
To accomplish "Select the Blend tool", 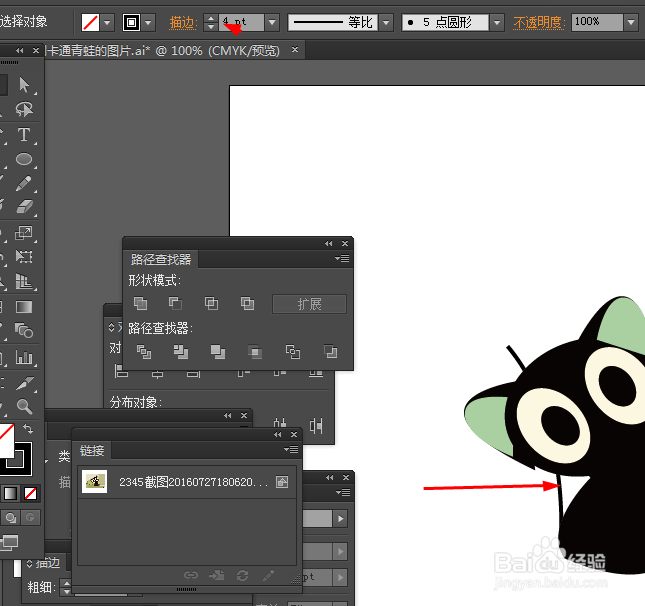I will pyautogui.click(x=24, y=330).
